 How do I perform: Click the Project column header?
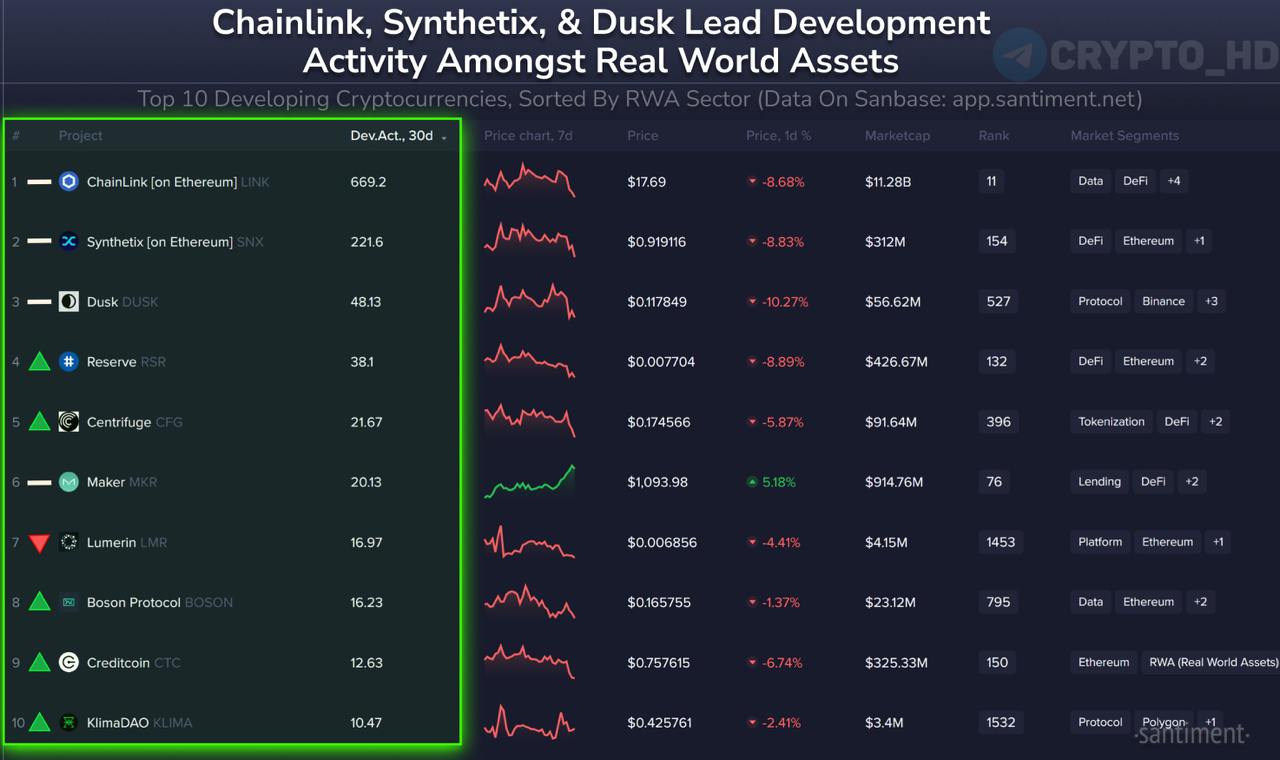click(80, 135)
